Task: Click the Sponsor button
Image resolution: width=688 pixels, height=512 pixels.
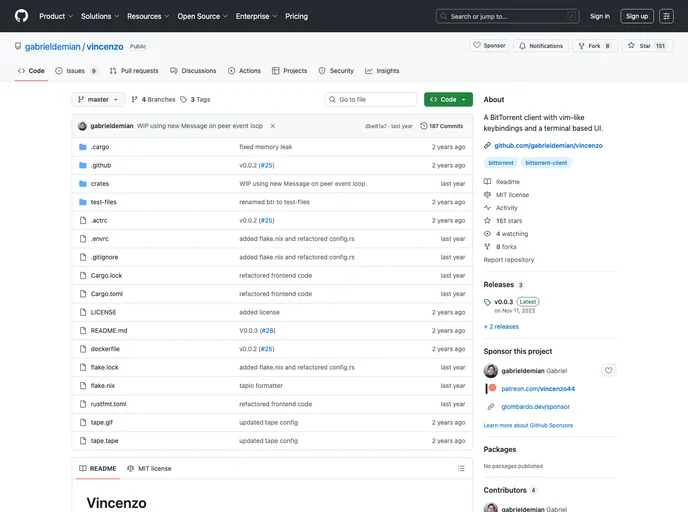Action: tap(489, 46)
